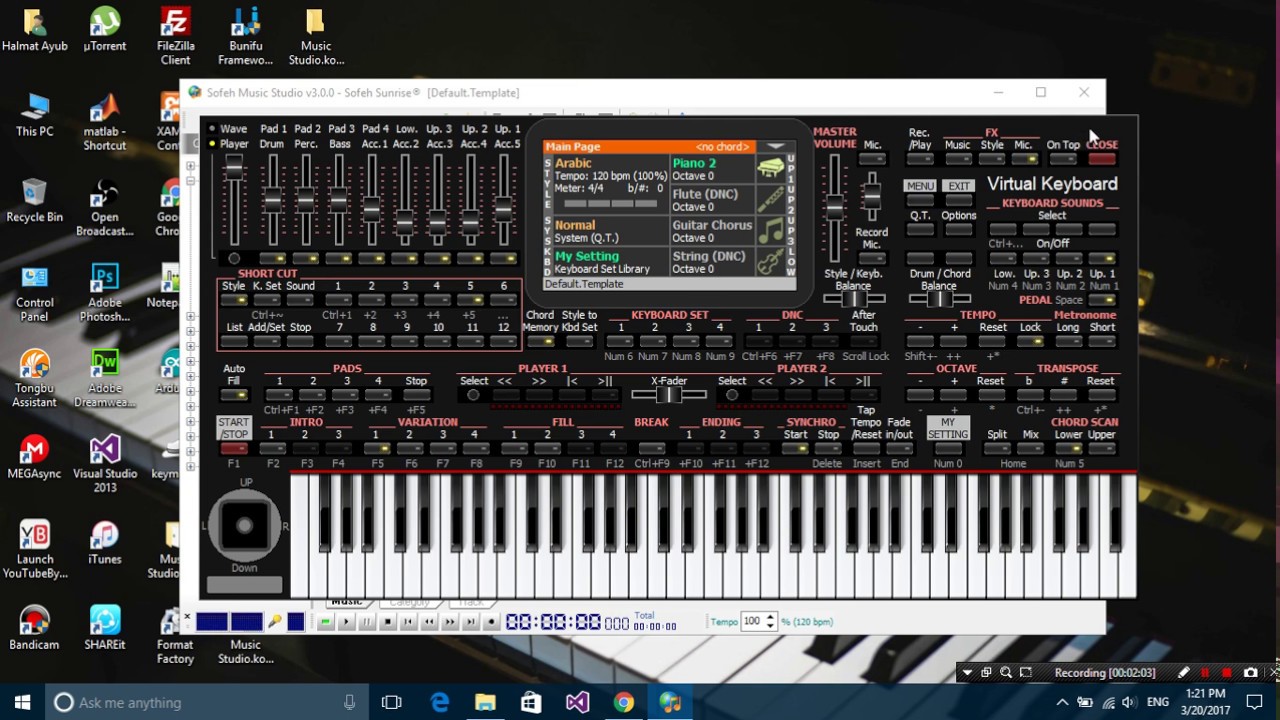
Task: Click the play button in transport bar
Action: [x=346, y=622]
